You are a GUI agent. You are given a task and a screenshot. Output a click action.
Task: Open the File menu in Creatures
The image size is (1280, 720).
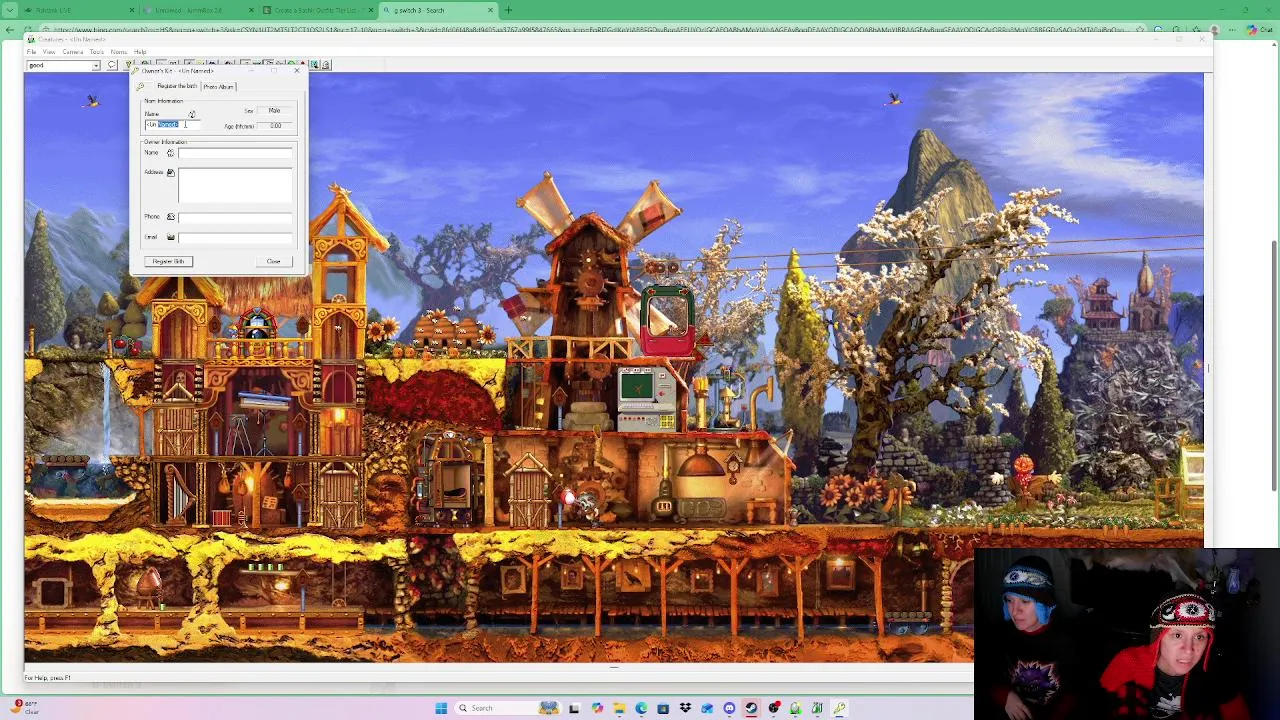(x=32, y=52)
